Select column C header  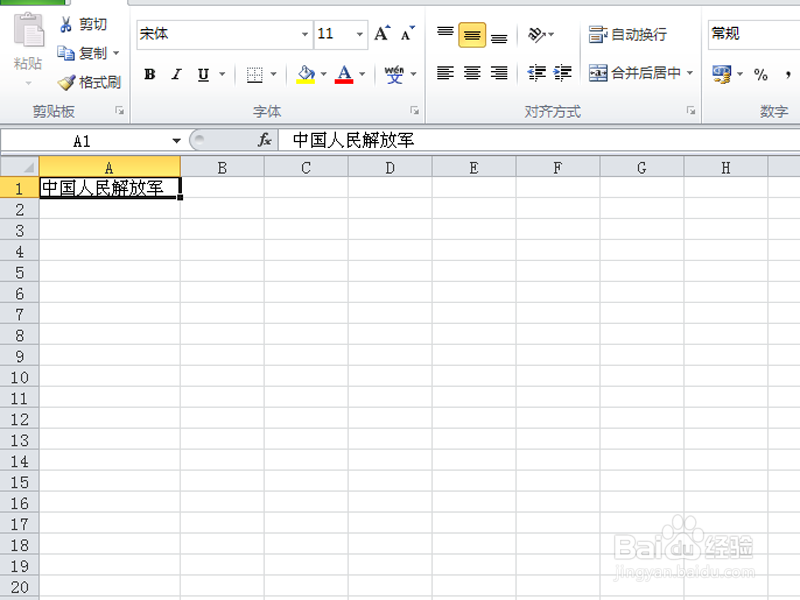pos(306,167)
